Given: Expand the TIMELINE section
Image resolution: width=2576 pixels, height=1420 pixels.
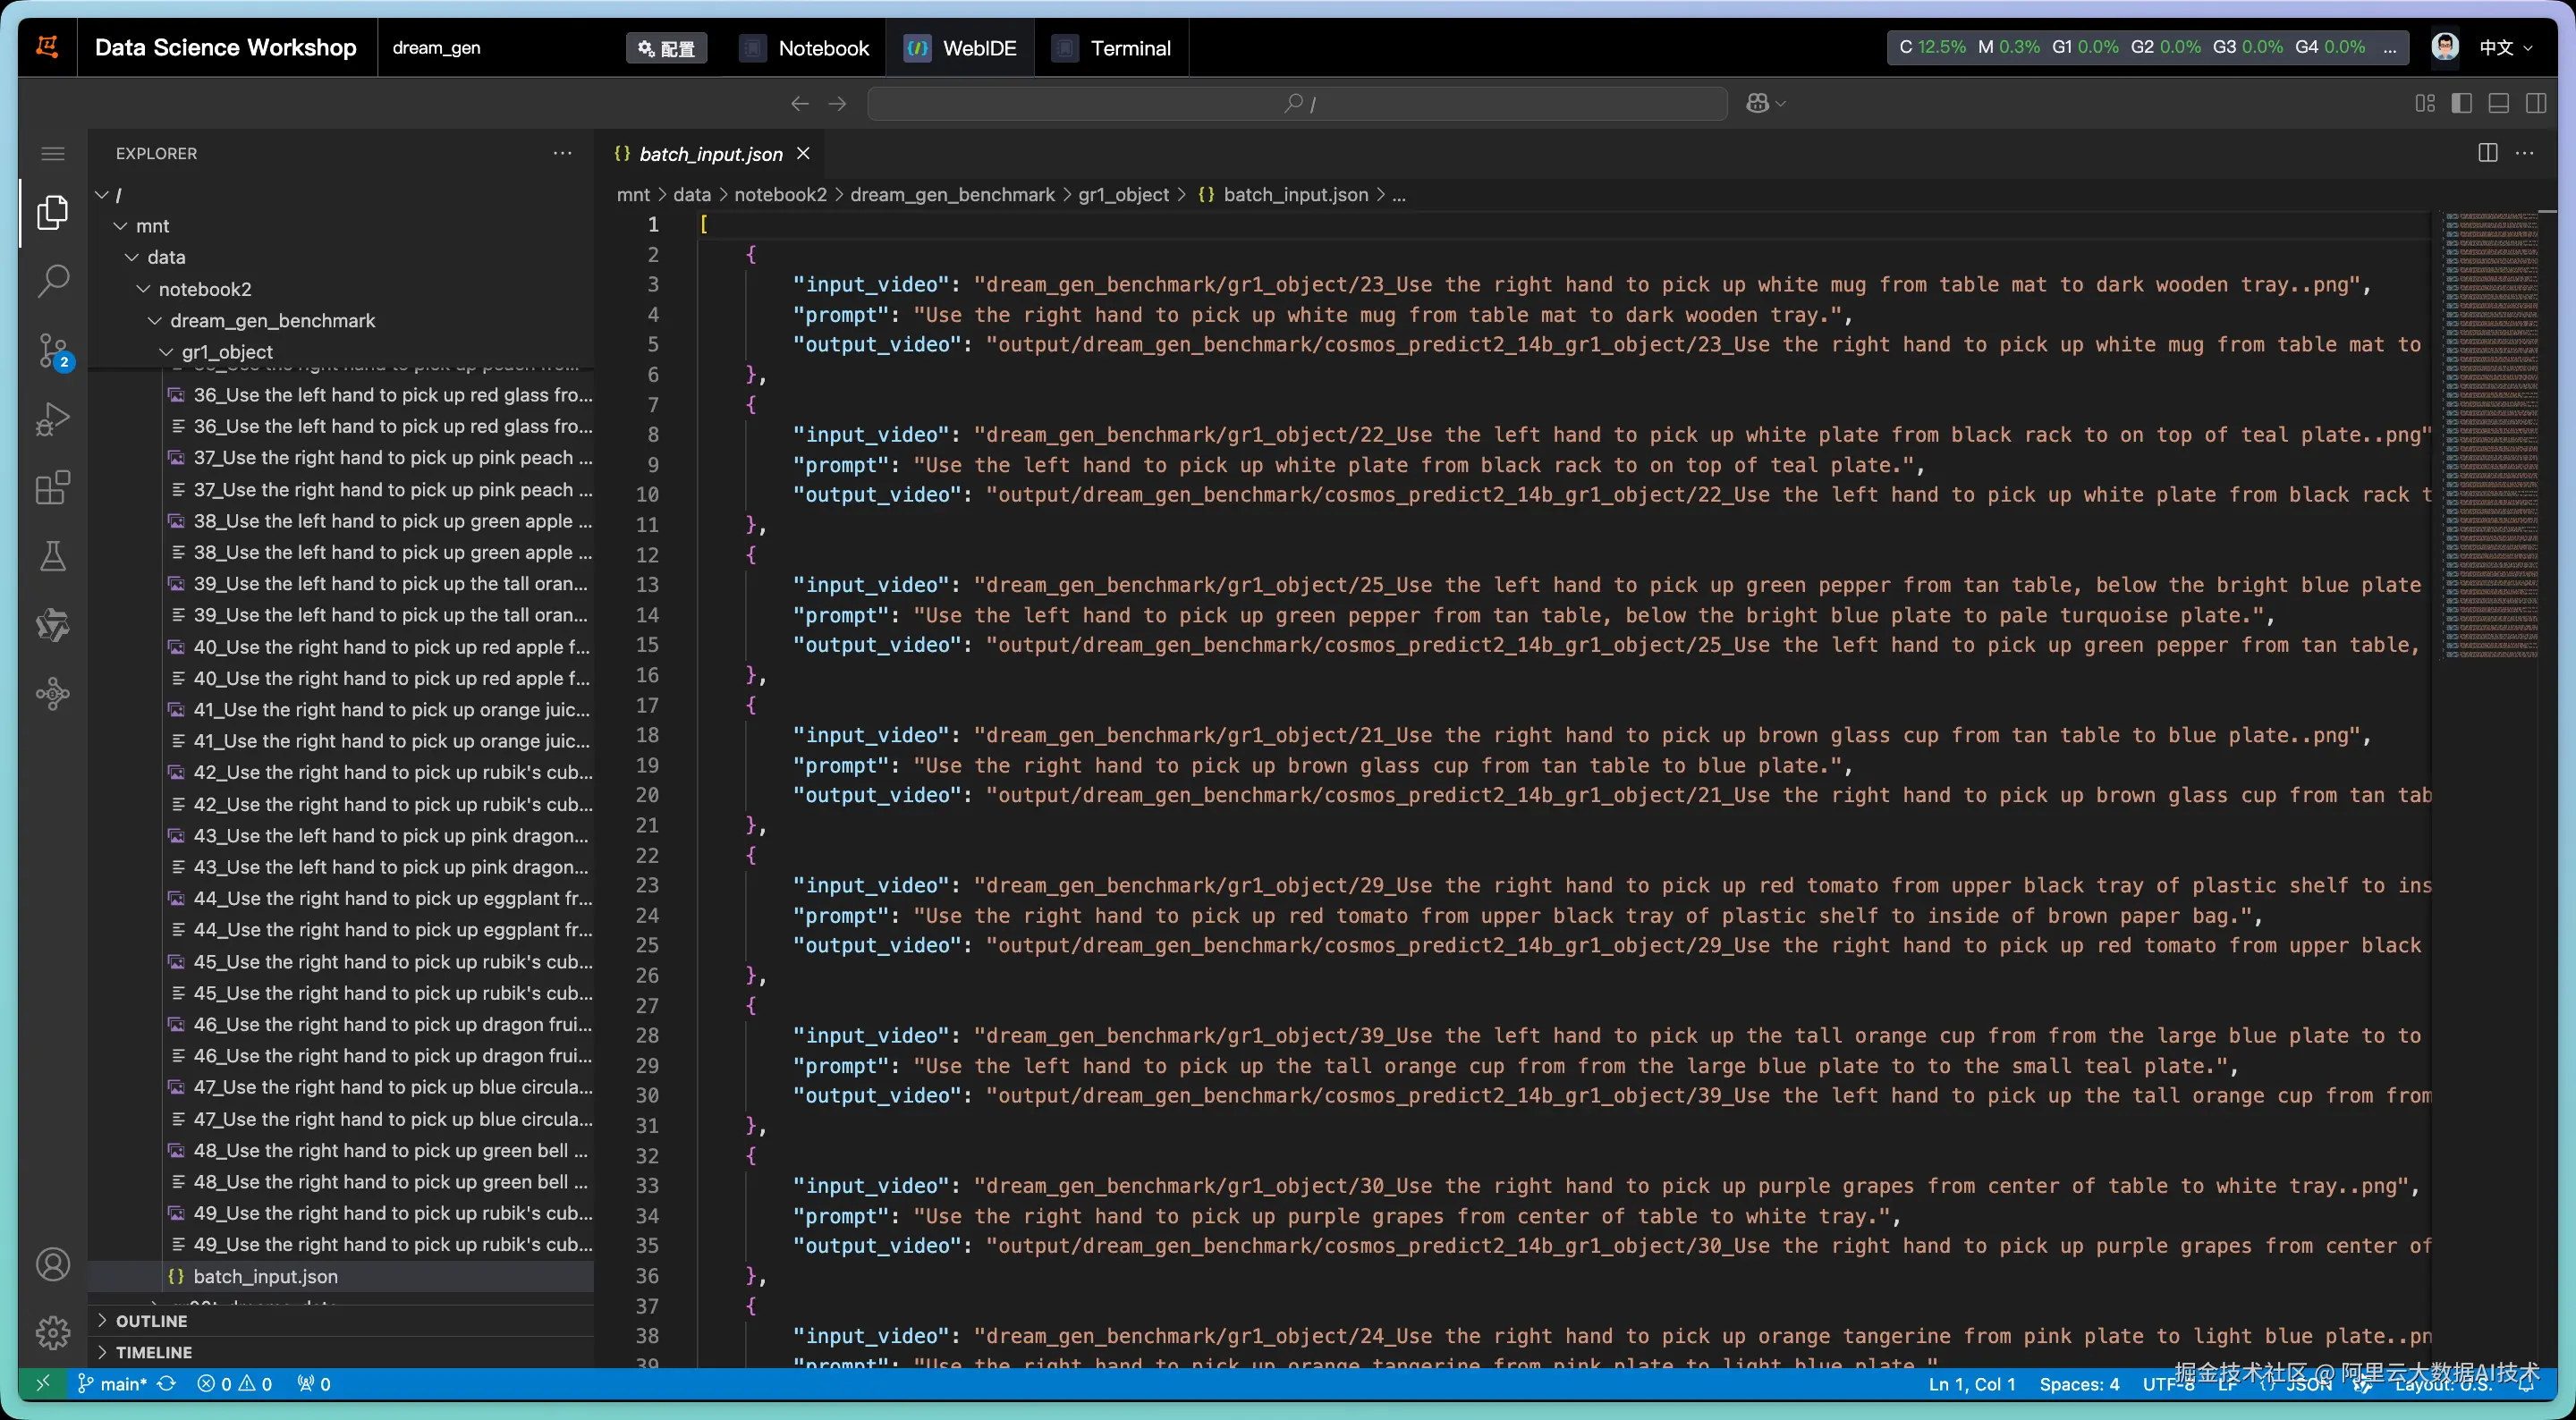Looking at the screenshot, I should (153, 1352).
